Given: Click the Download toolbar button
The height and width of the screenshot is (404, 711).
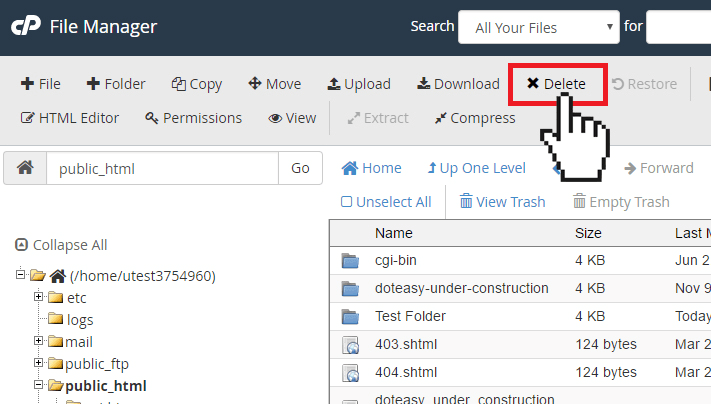Looking at the screenshot, I should tap(458, 84).
